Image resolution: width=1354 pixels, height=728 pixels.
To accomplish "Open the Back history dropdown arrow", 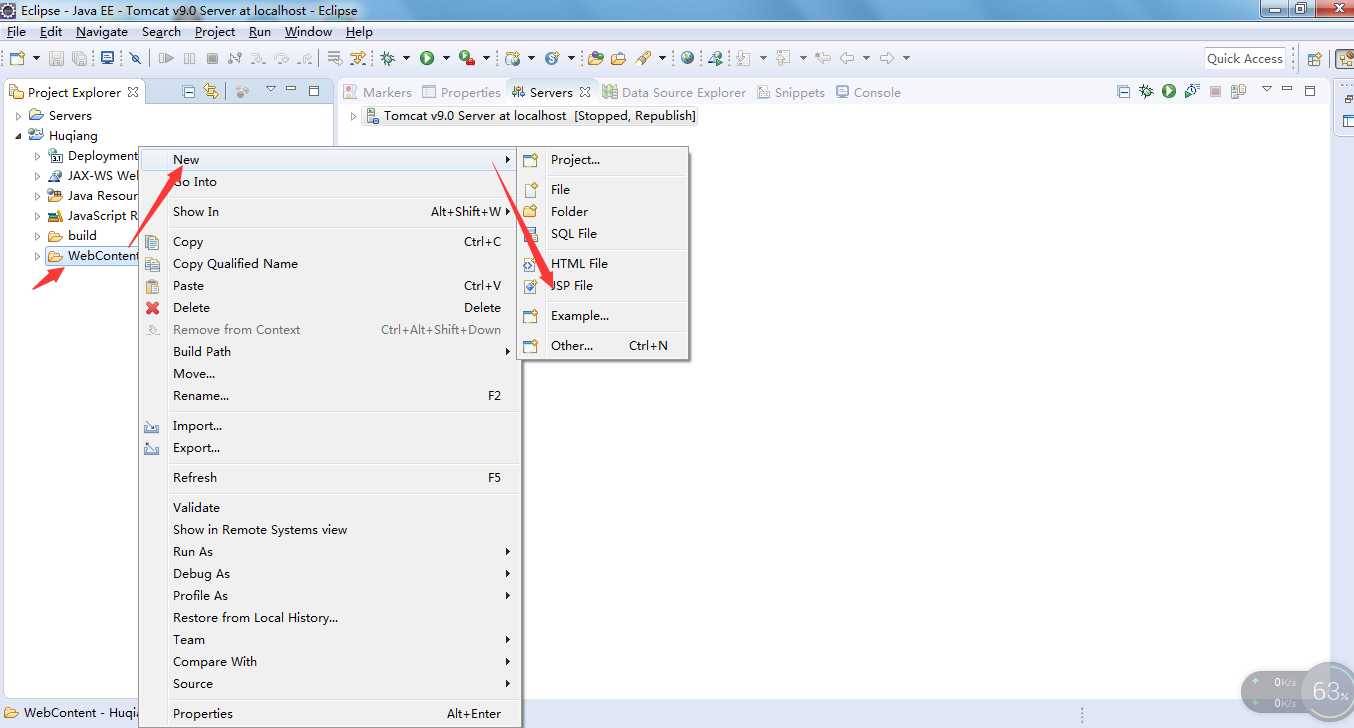I will coord(866,58).
